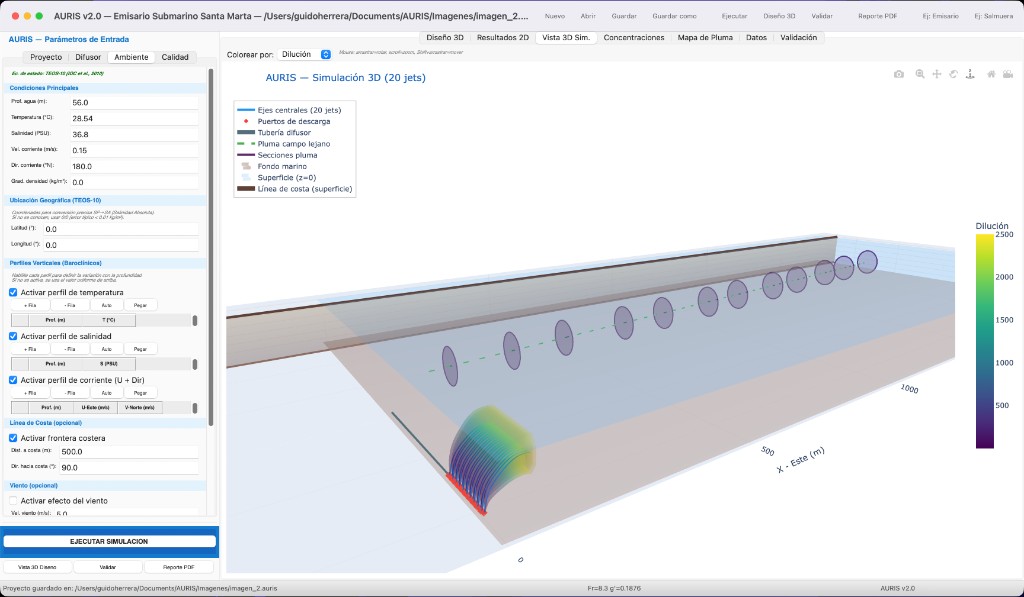The height and width of the screenshot is (597, 1024).
Task: Load the Ej: Salmuera example
Action: (x=993, y=16)
